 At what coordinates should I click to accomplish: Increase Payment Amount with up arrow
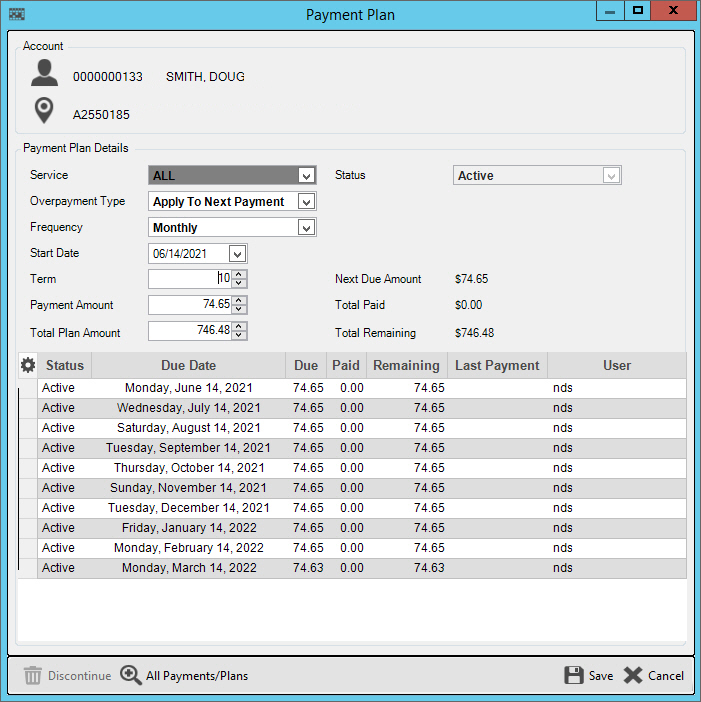point(239,300)
